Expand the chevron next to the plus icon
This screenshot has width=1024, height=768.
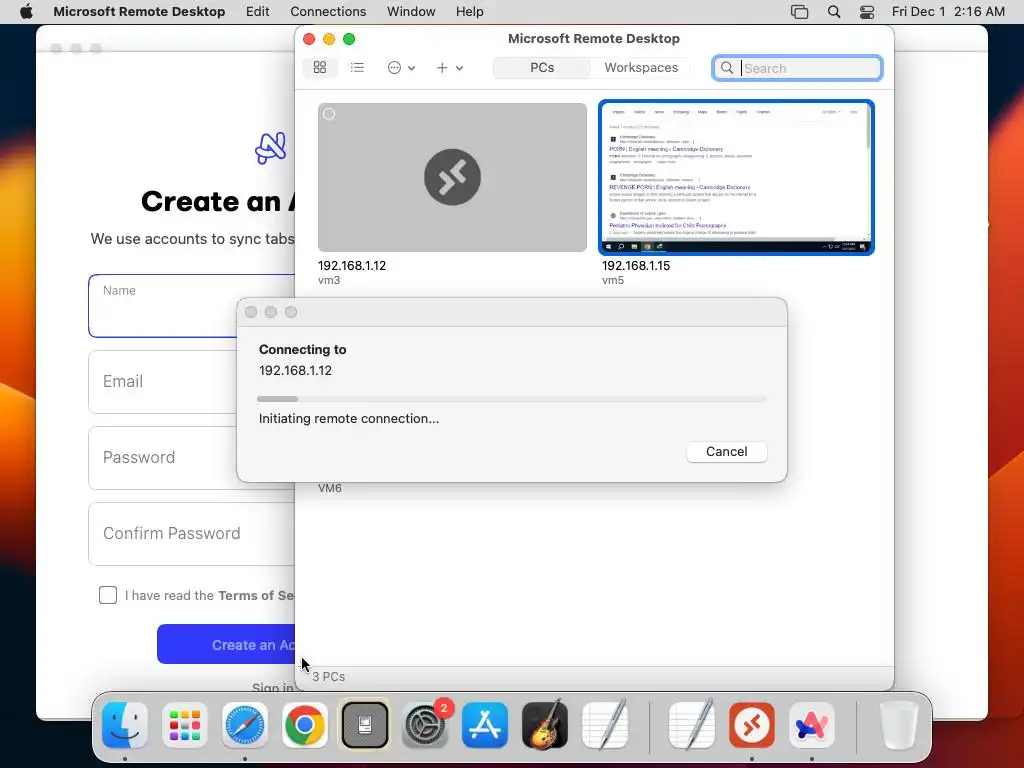[x=460, y=68]
